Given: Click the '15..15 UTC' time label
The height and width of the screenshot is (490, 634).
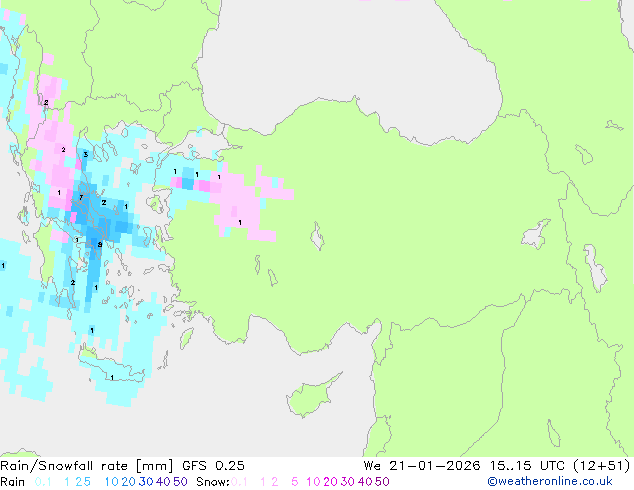Looking at the screenshot, I should [x=527, y=466].
